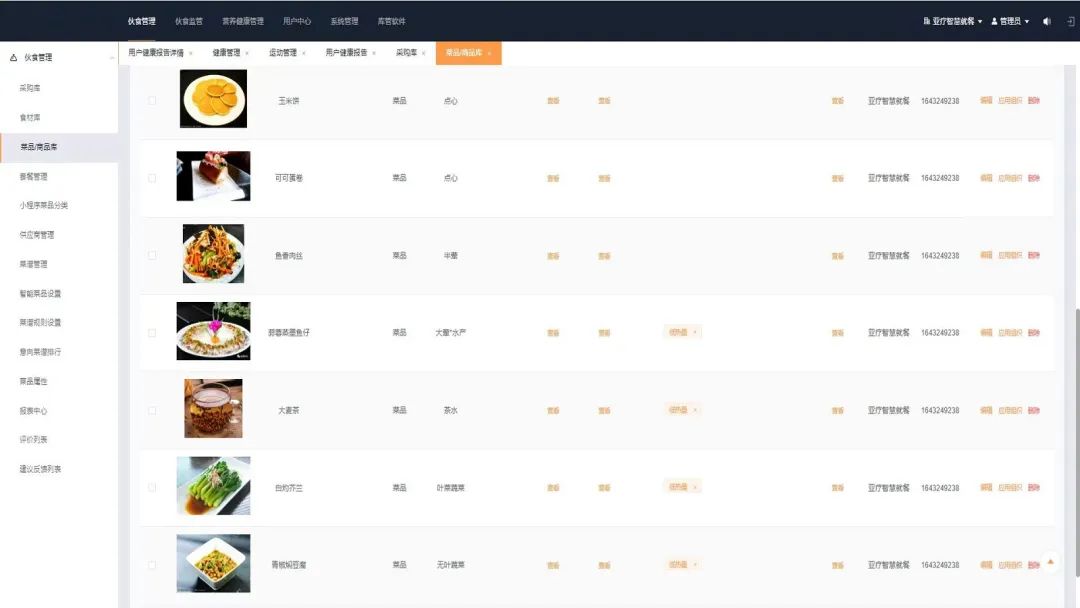This screenshot has height=608, width=1080.
Task: Select the 系统管理 top menu
Action: click(344, 21)
